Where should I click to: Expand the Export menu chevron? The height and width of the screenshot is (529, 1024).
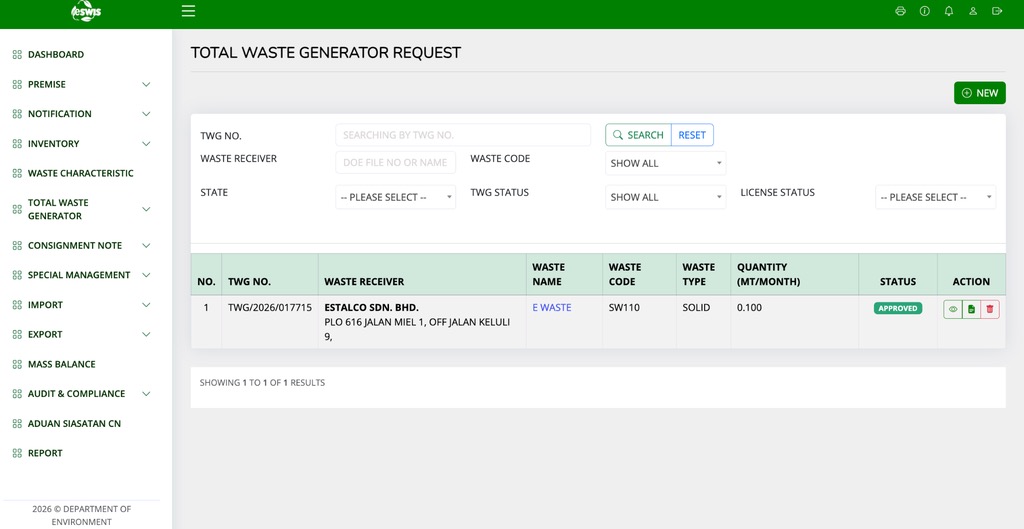(x=146, y=334)
